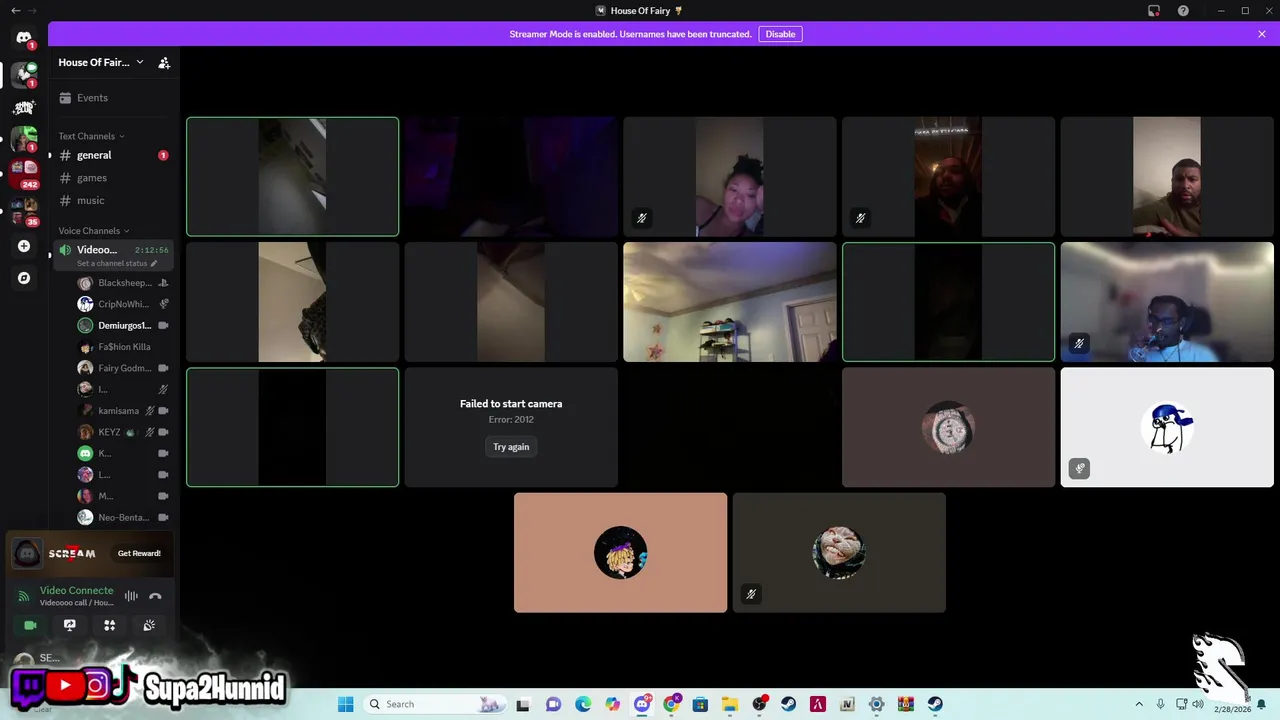Open Settings gear on taskbar
The height and width of the screenshot is (720, 1280).
click(876, 704)
